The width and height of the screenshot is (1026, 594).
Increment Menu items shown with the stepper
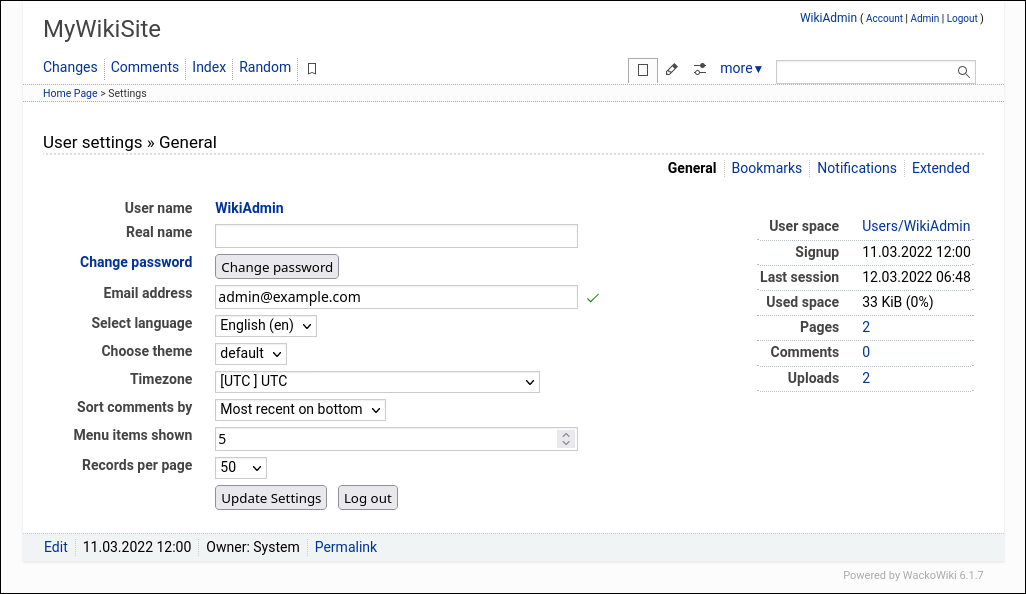tap(565, 434)
